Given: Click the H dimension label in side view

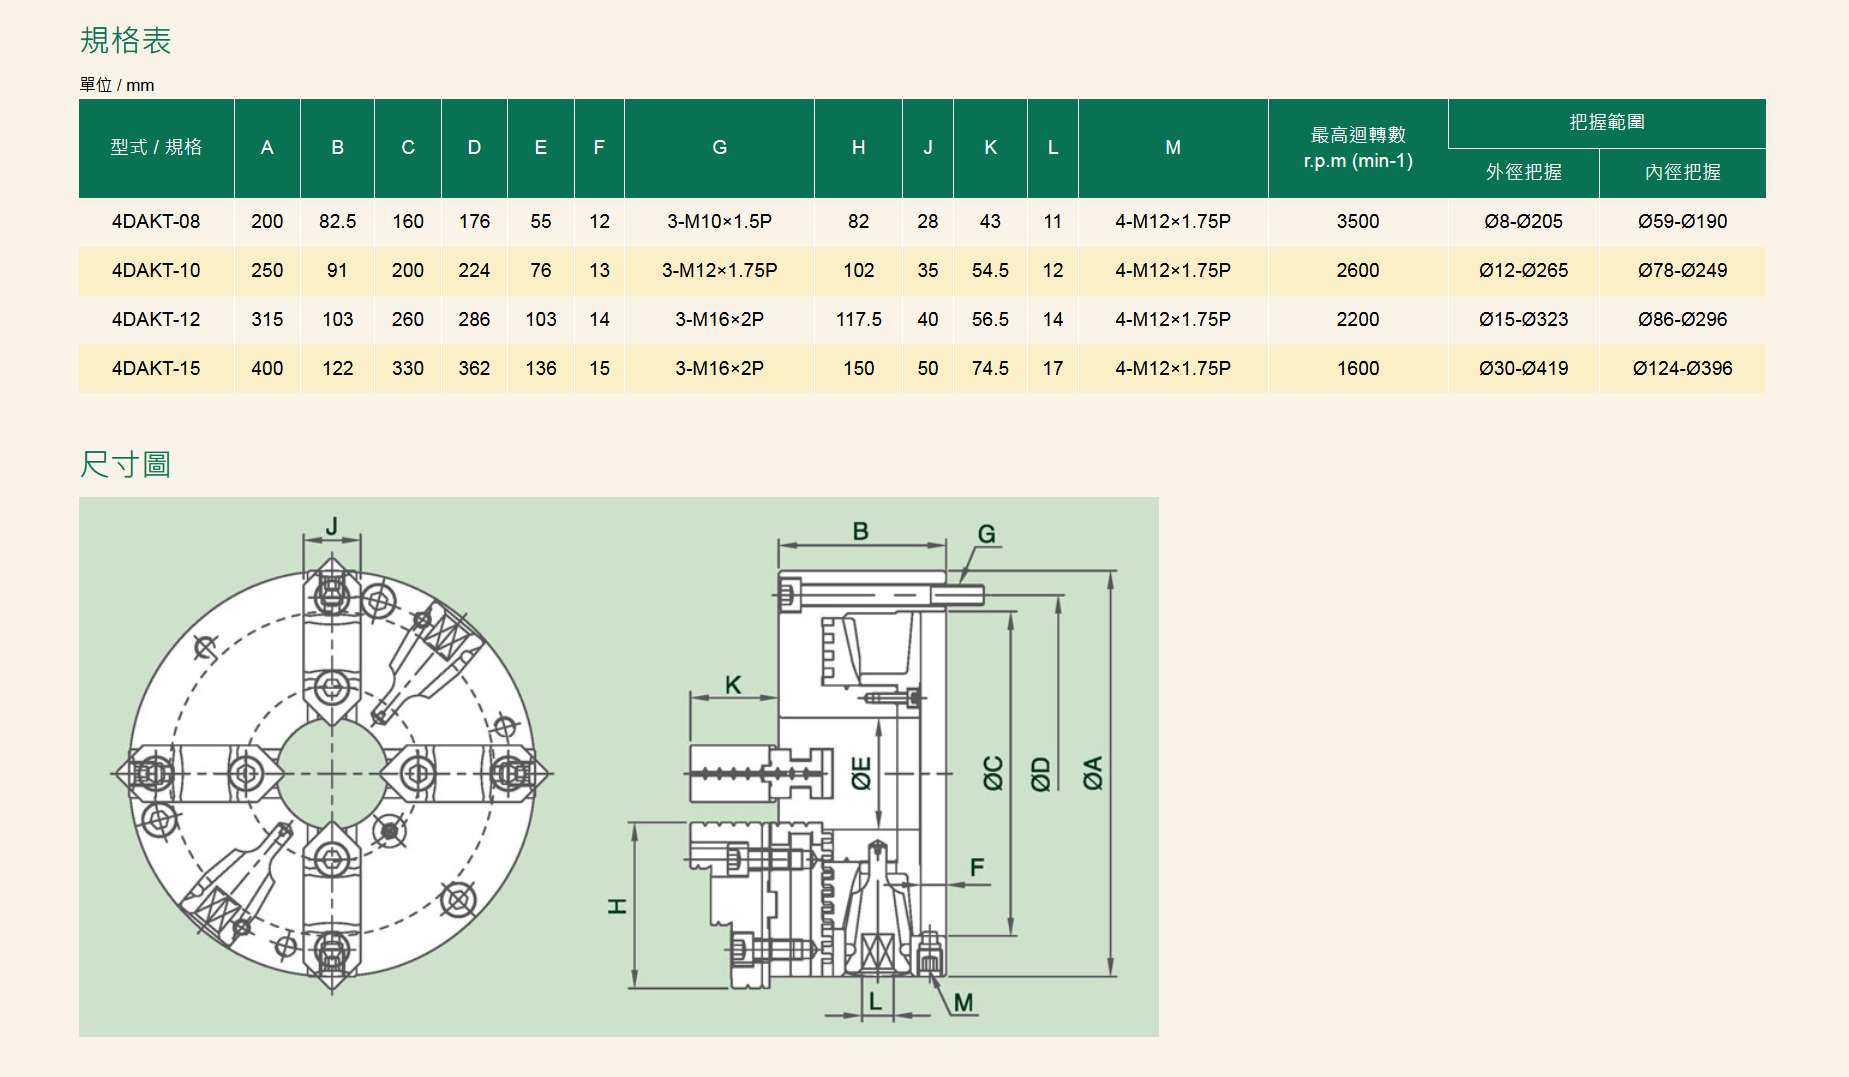Looking at the screenshot, I should 618,906.
